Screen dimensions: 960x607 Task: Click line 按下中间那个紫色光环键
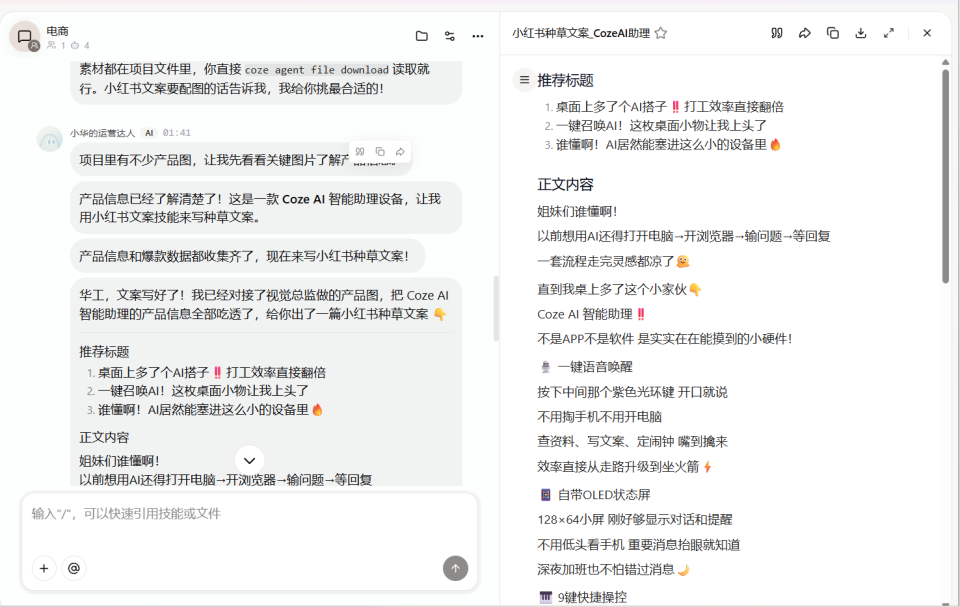pyautogui.click(x=632, y=392)
